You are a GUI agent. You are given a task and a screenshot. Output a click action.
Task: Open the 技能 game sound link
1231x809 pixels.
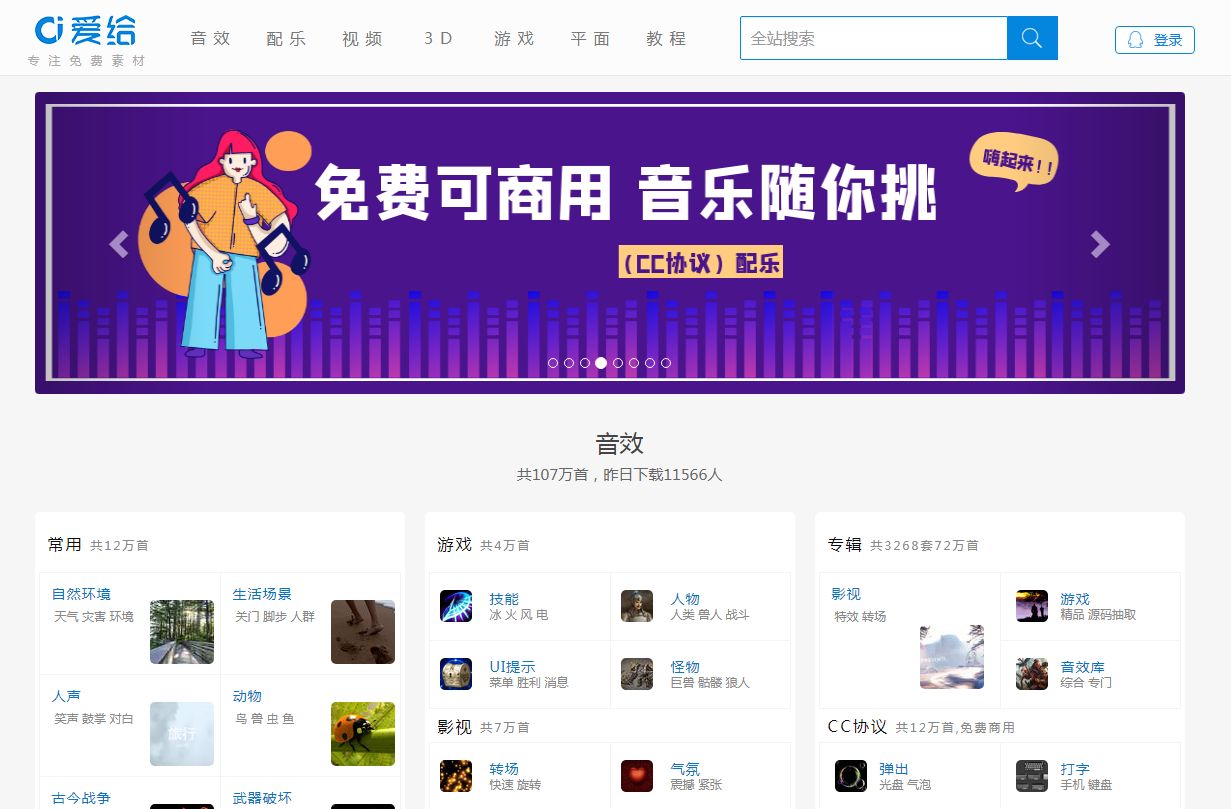[x=505, y=599]
